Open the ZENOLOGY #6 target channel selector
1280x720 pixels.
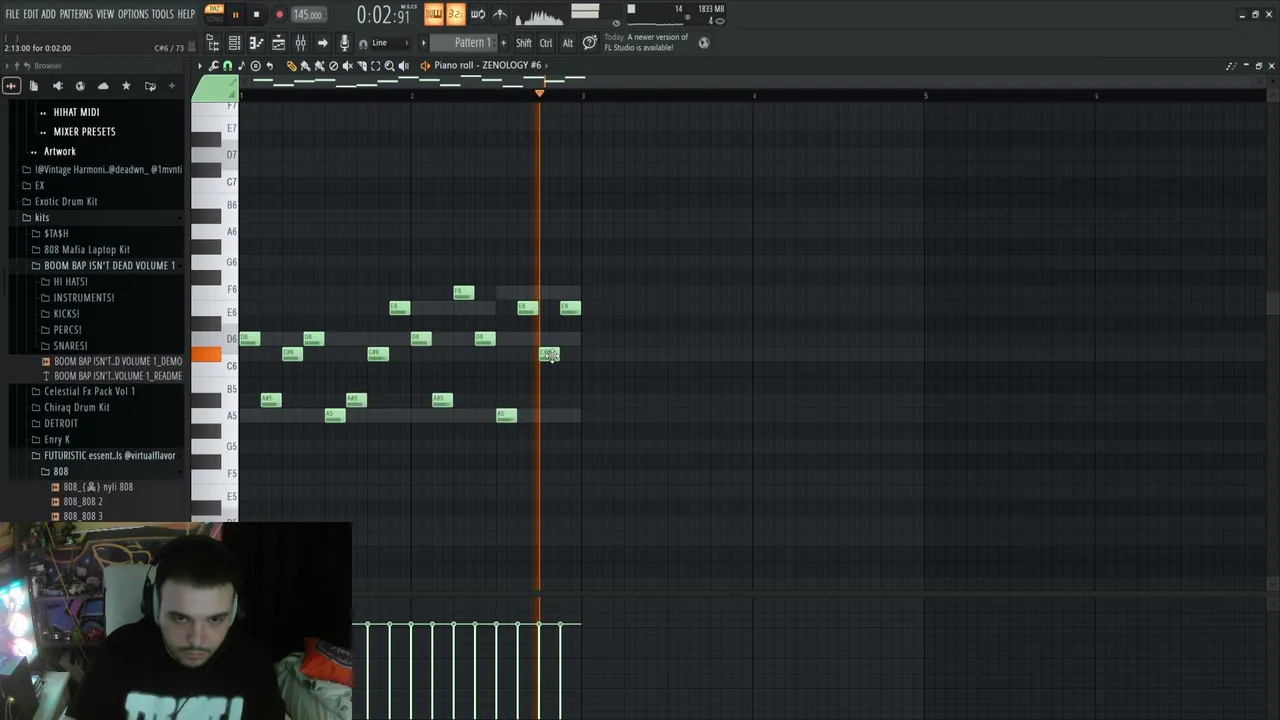[x=487, y=65]
